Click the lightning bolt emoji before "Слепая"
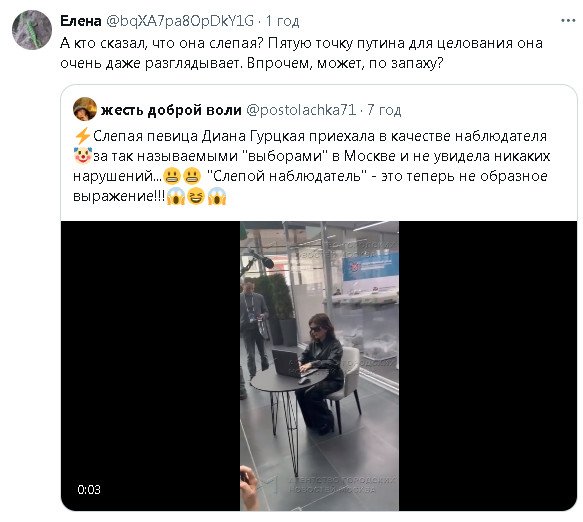Screen dimensions: 583x522 click(82, 136)
